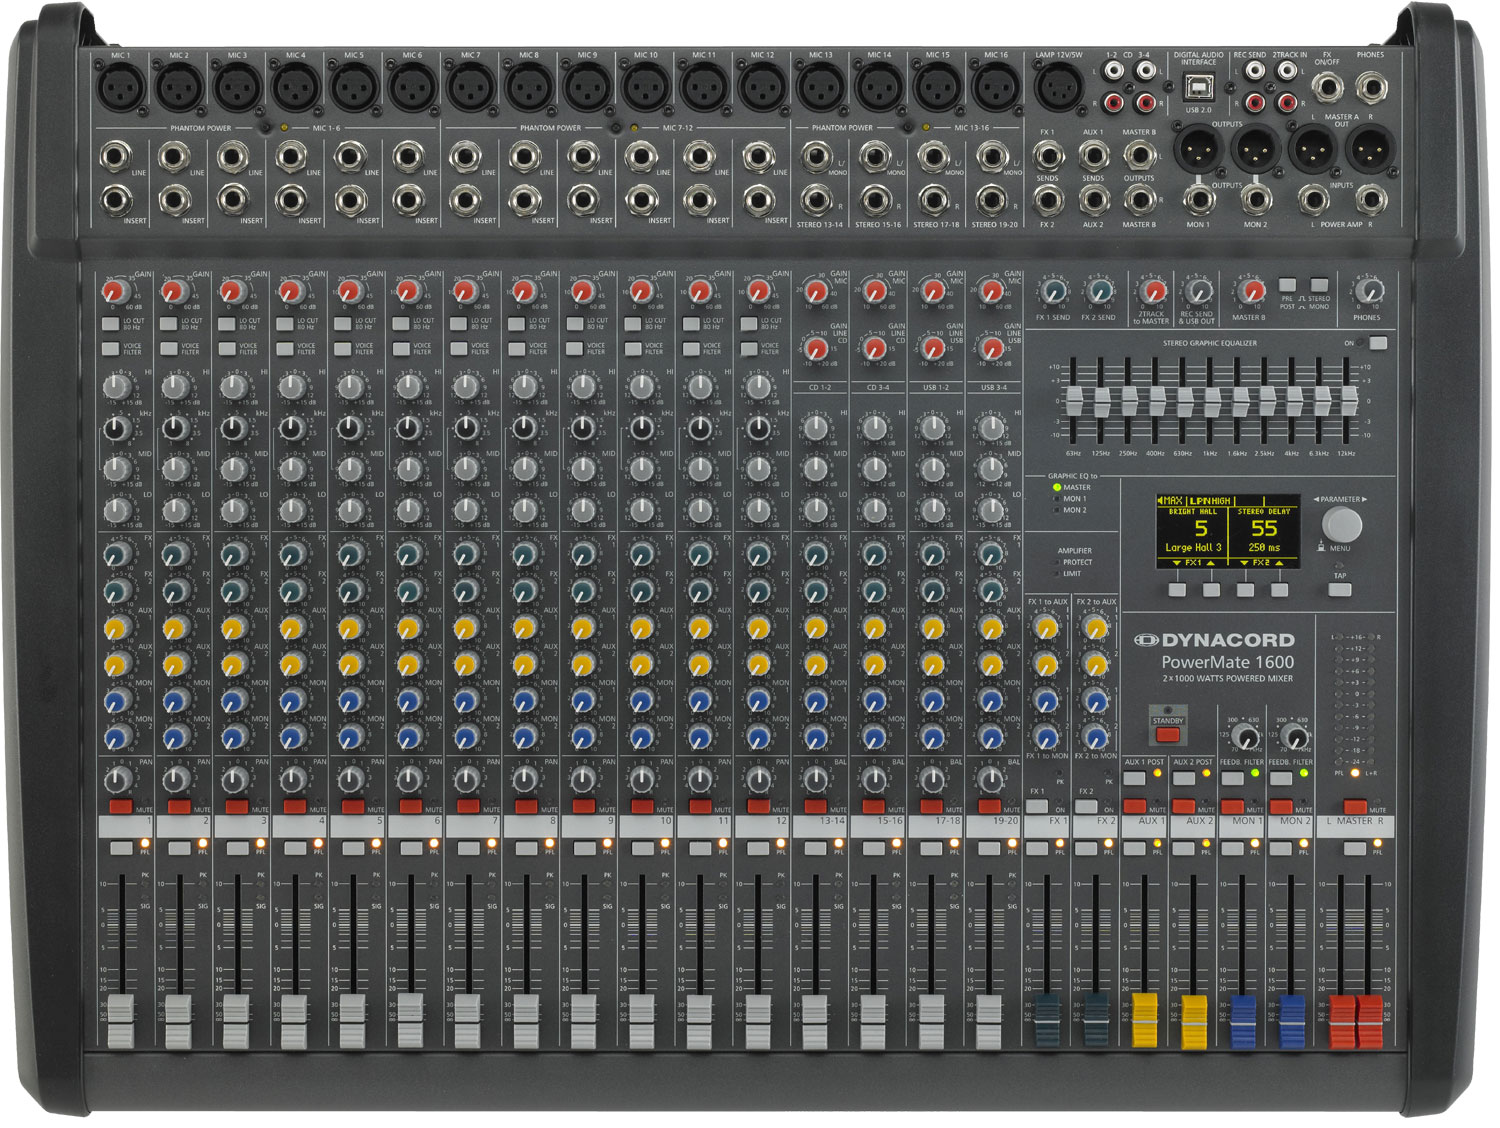Click the red MASTER B level knob
Viewport: 1500px width, 1128px height.
(x=1250, y=292)
